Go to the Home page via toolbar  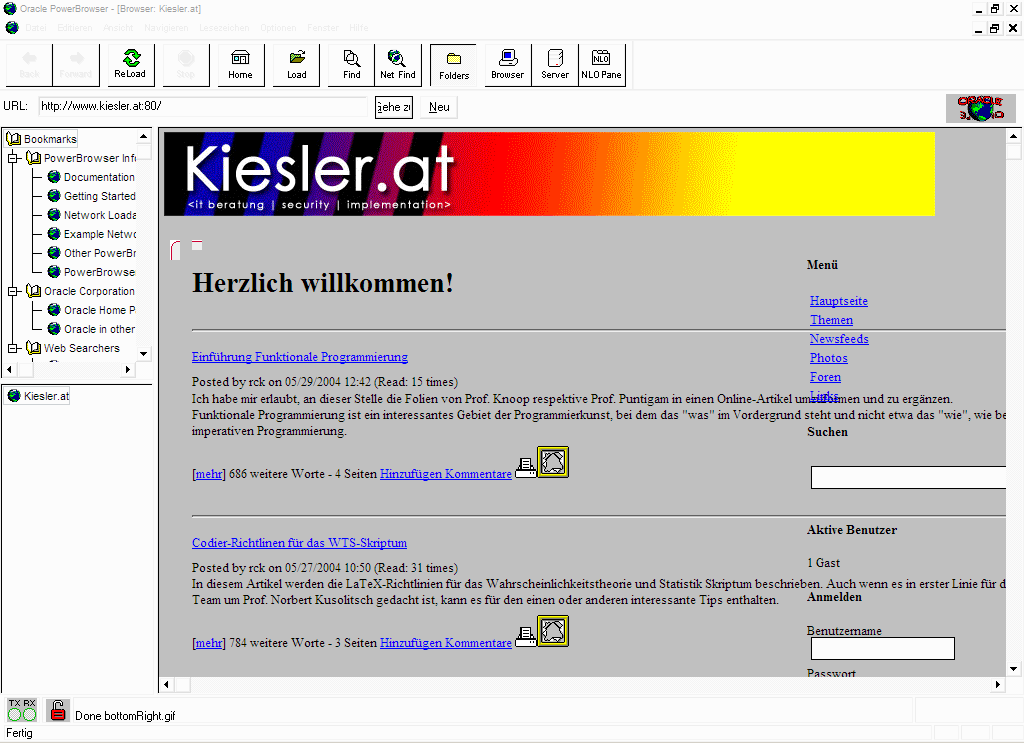pyautogui.click(x=241, y=65)
